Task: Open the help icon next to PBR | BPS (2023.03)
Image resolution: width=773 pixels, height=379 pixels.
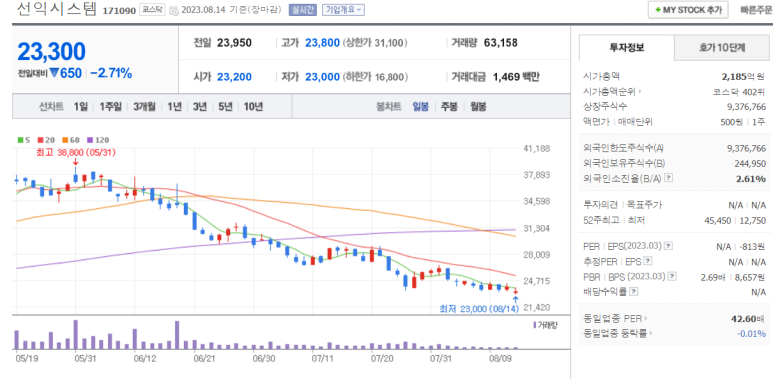Action: 672,276
